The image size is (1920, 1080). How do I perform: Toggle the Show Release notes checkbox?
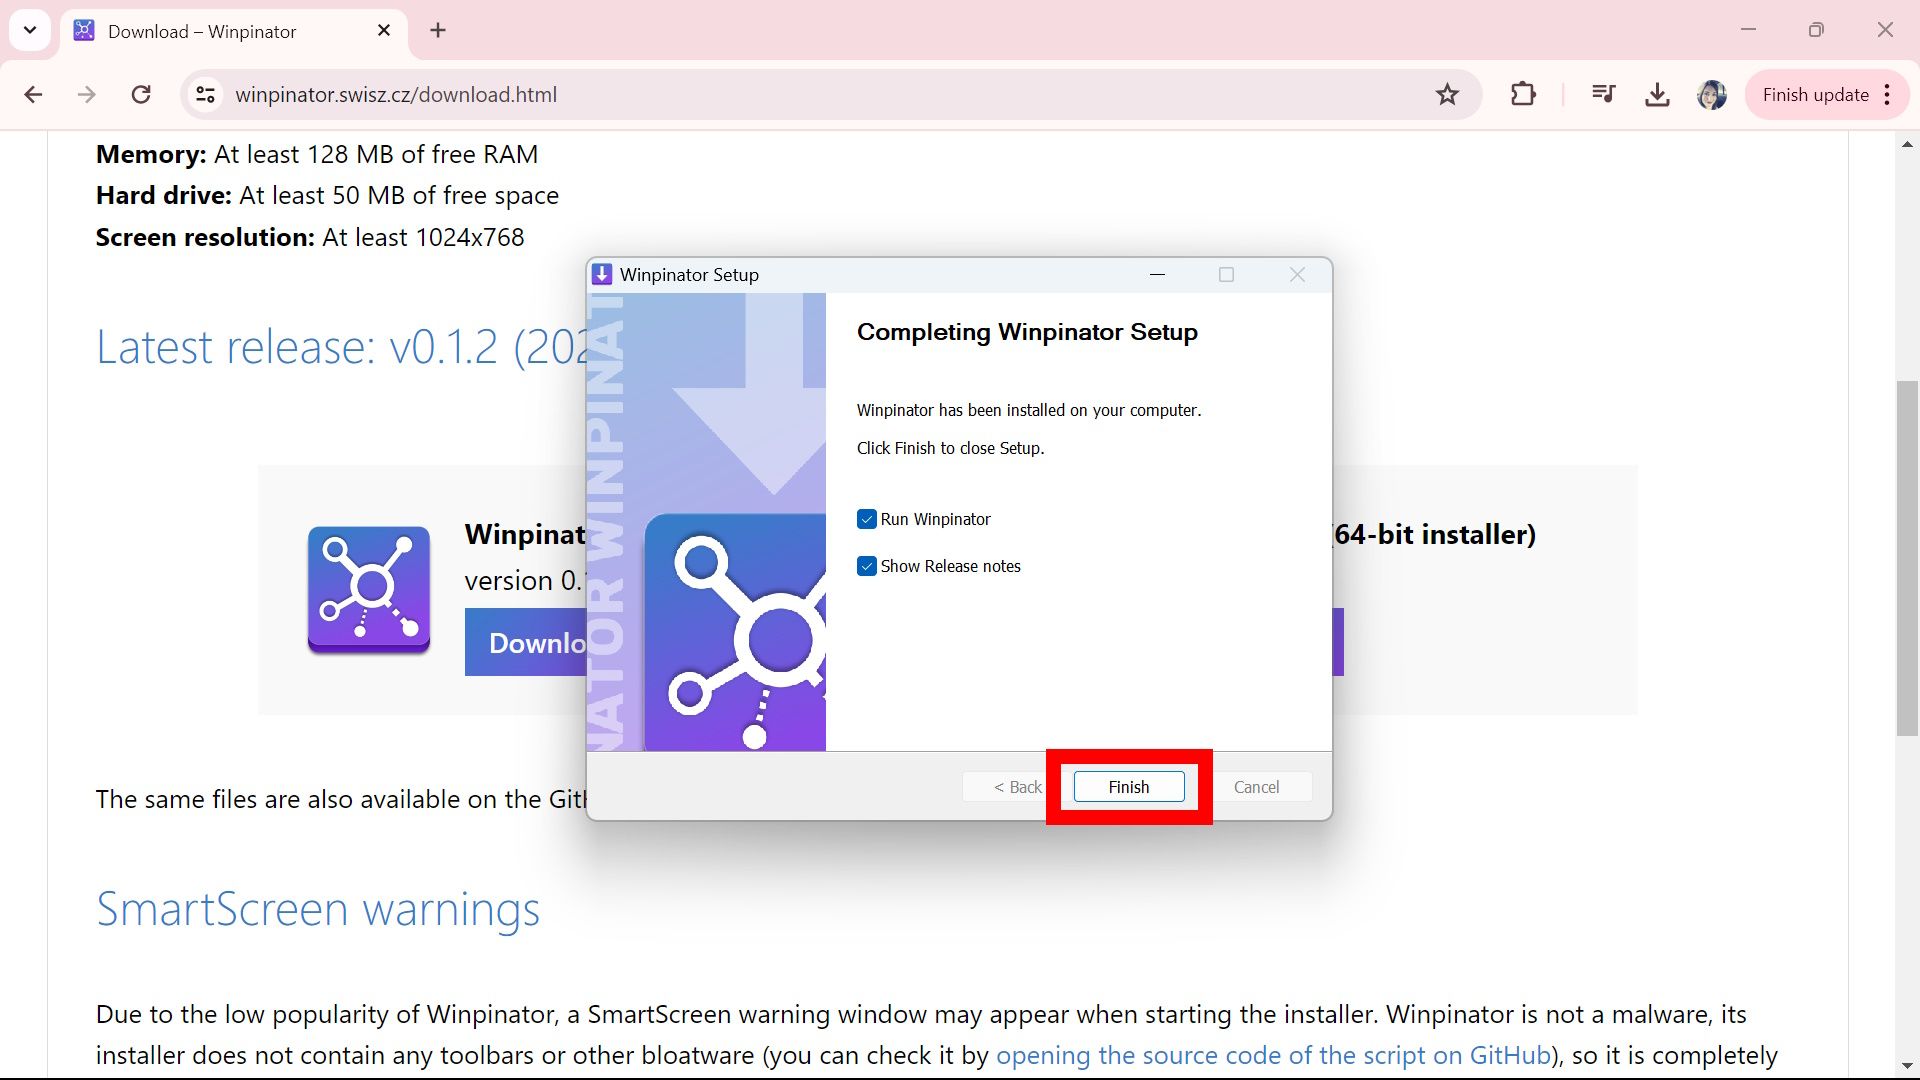866,566
